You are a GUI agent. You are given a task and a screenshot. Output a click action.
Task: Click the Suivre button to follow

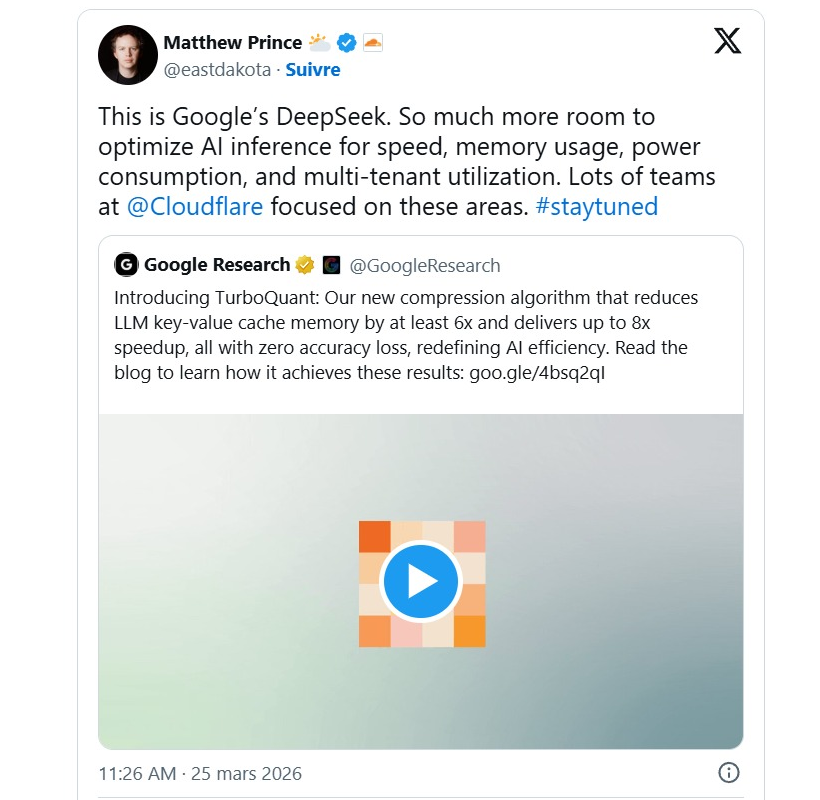(x=312, y=70)
